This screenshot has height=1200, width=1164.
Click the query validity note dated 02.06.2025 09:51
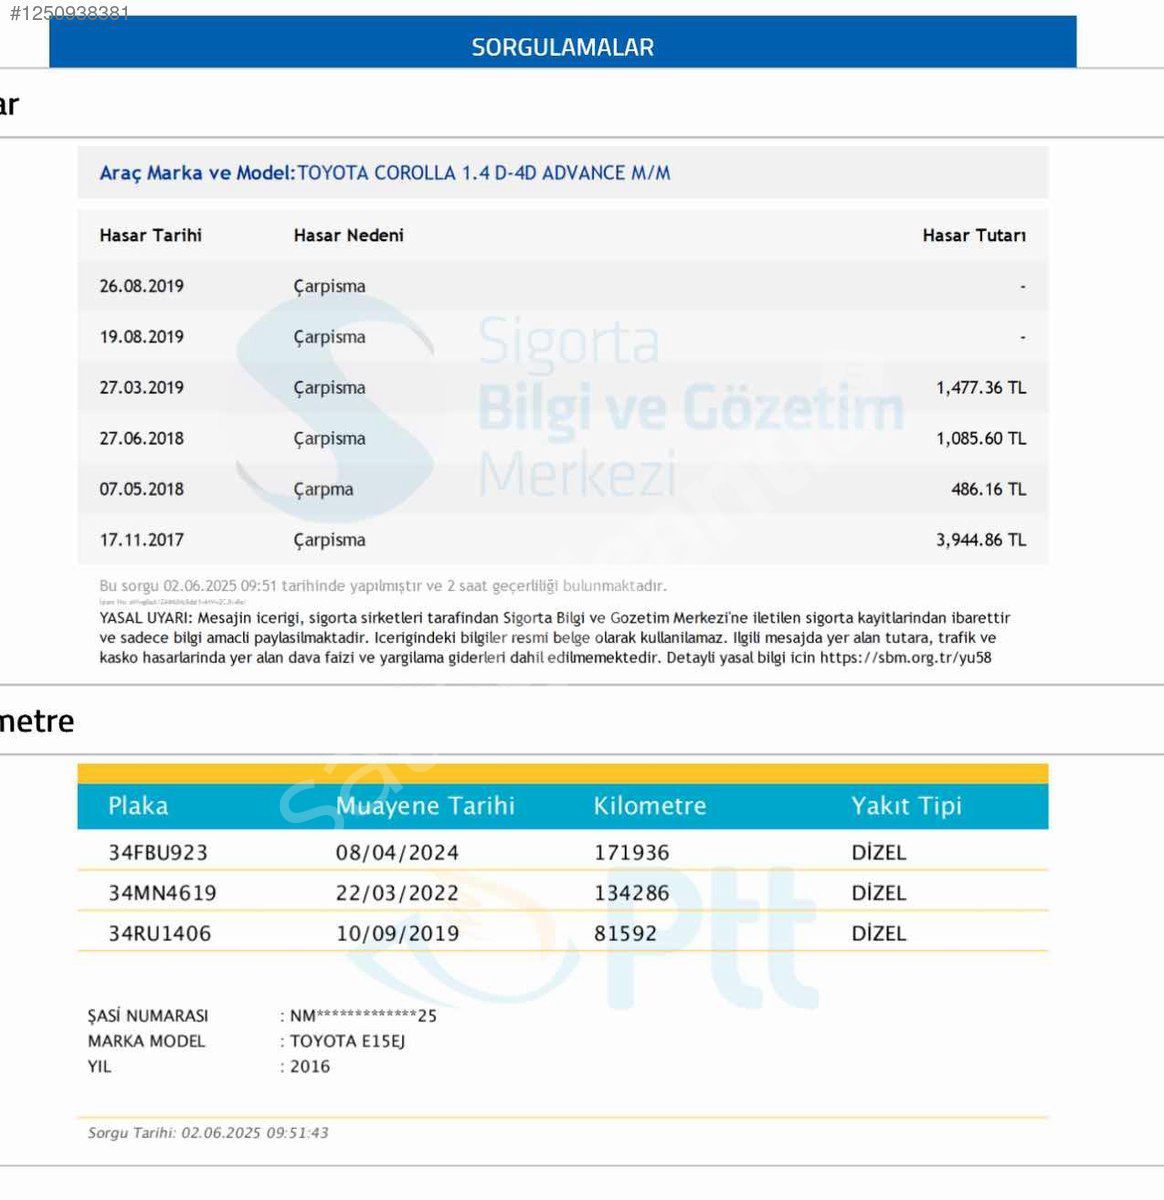coord(383,586)
